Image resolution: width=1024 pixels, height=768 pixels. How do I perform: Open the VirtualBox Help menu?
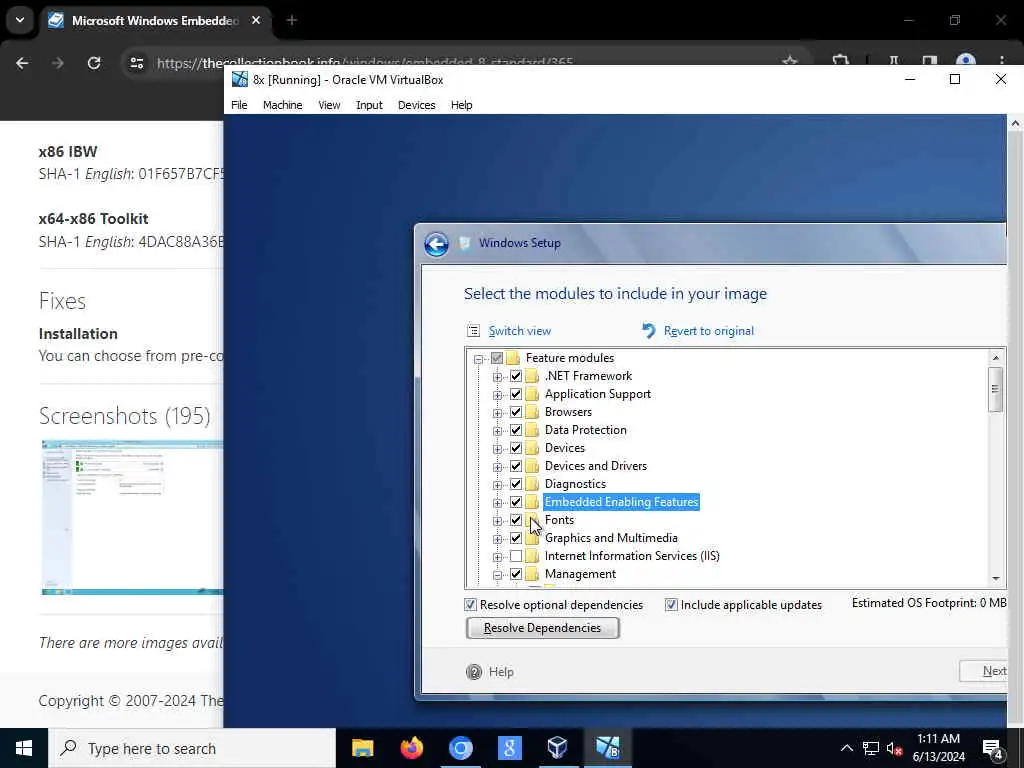(461, 105)
